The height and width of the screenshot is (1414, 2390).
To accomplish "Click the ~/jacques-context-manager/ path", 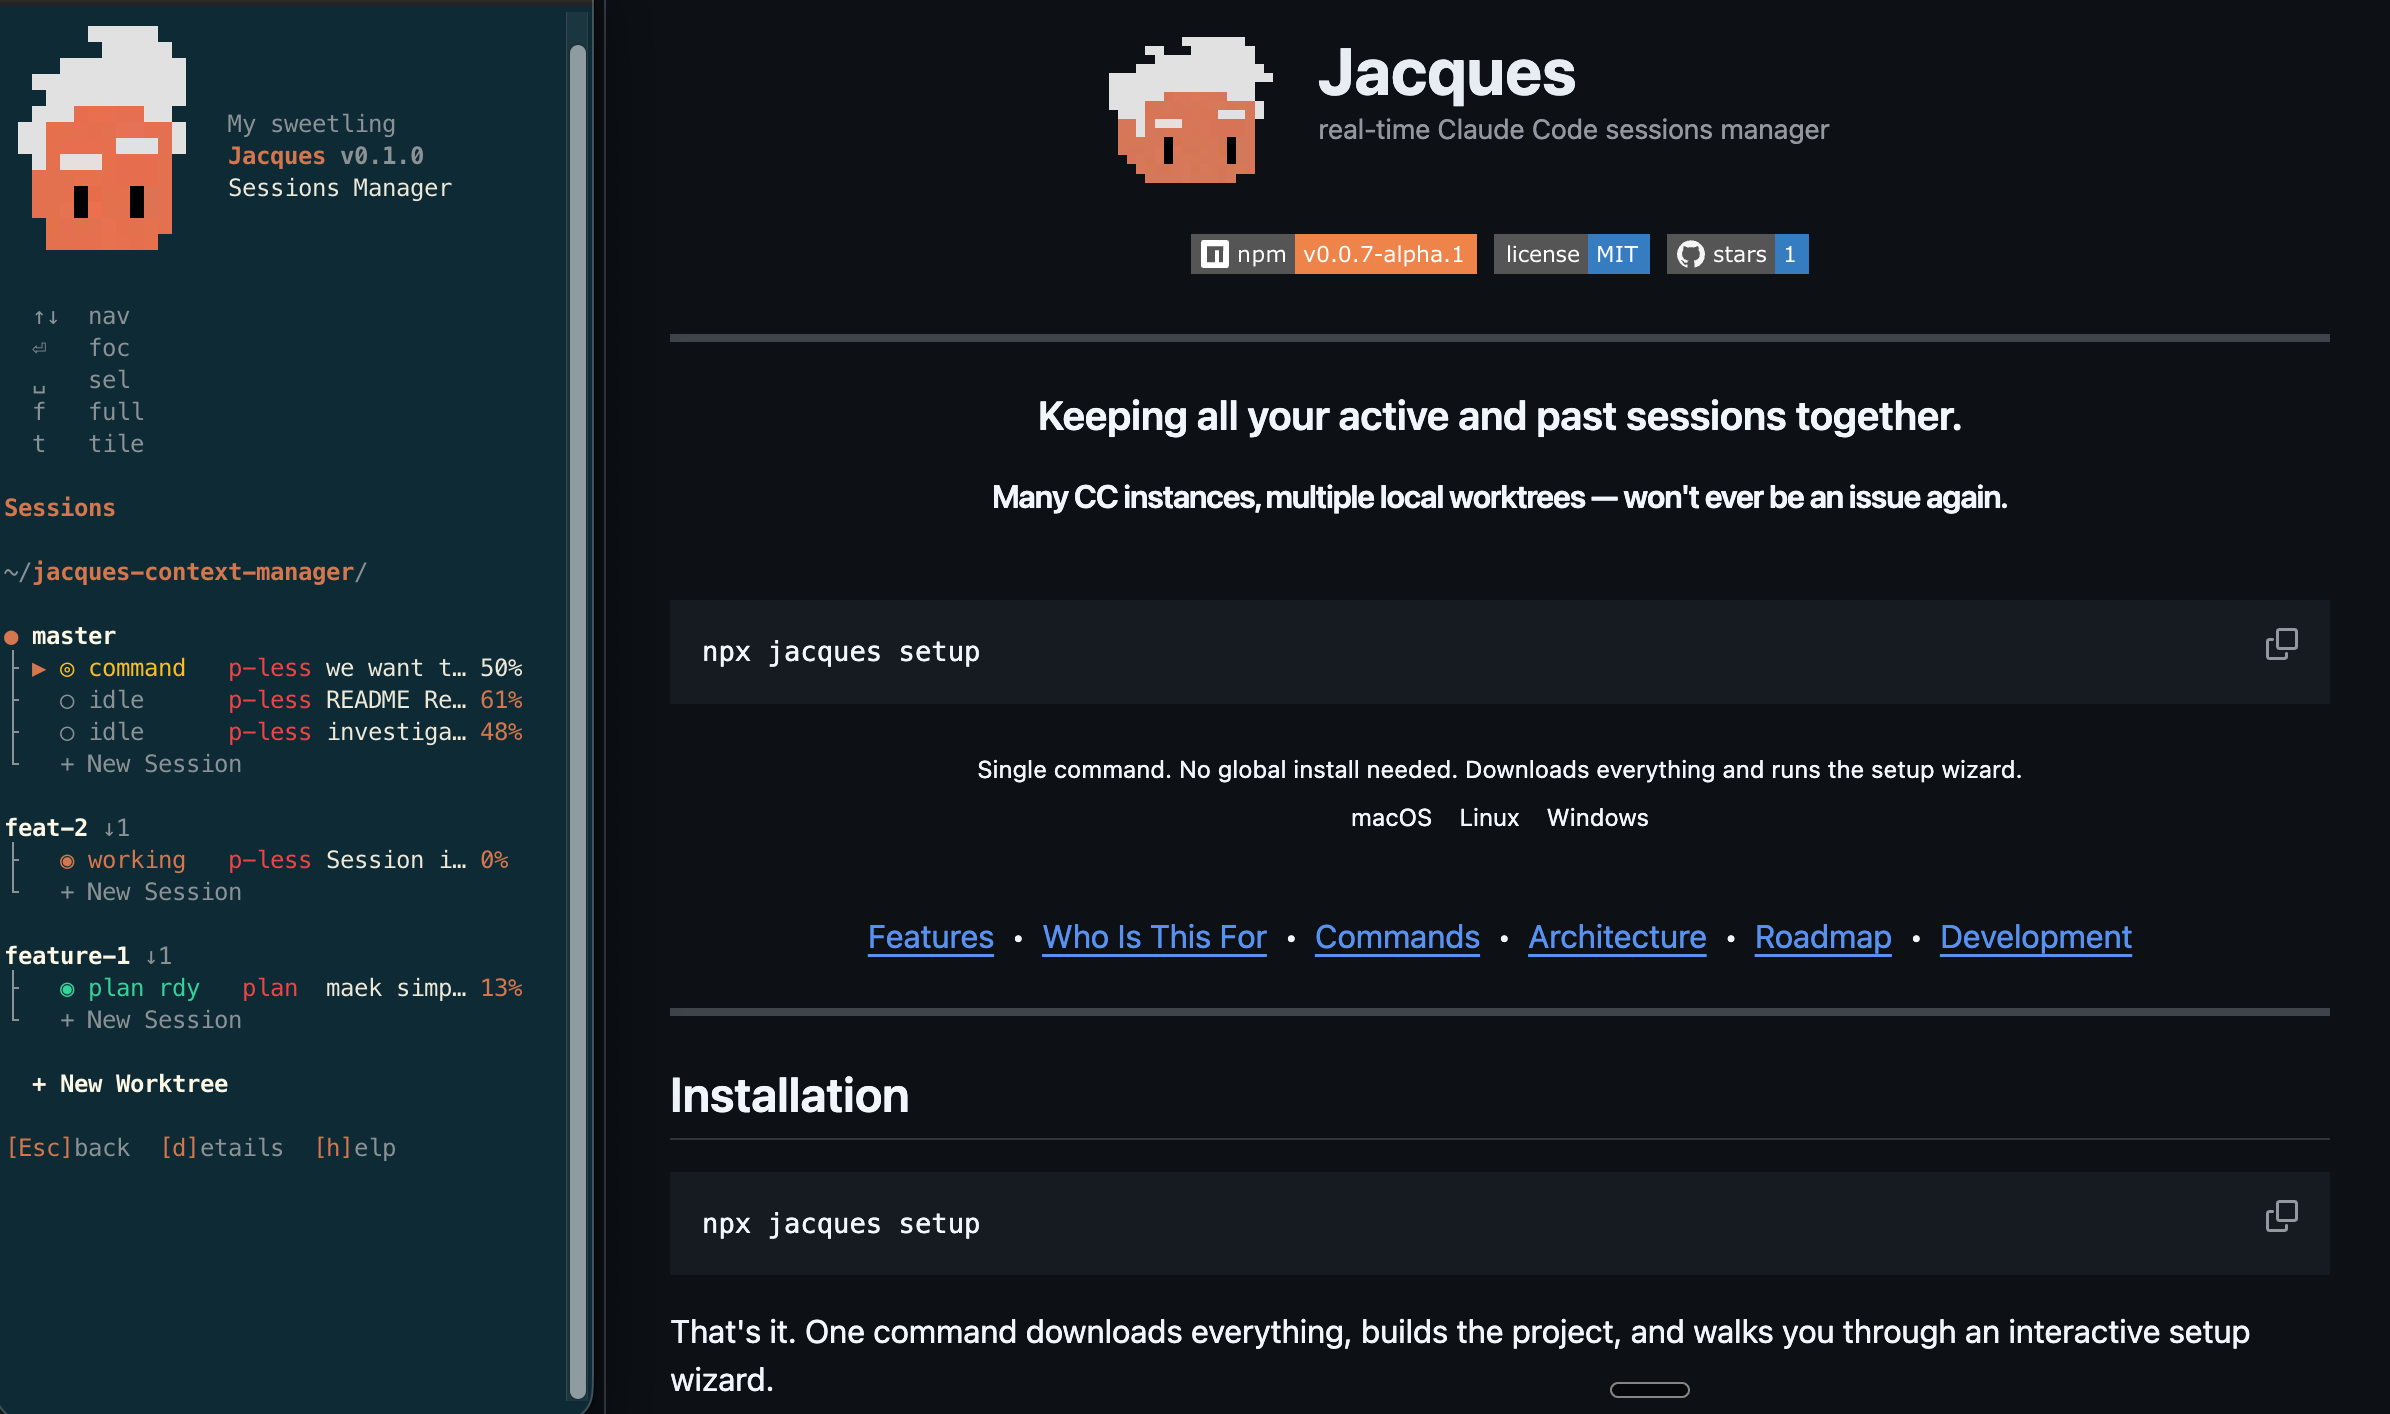I will (185, 572).
